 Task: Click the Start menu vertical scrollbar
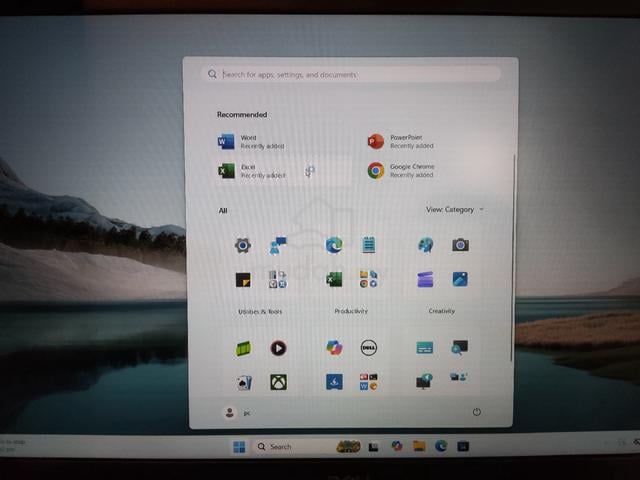pos(512,257)
